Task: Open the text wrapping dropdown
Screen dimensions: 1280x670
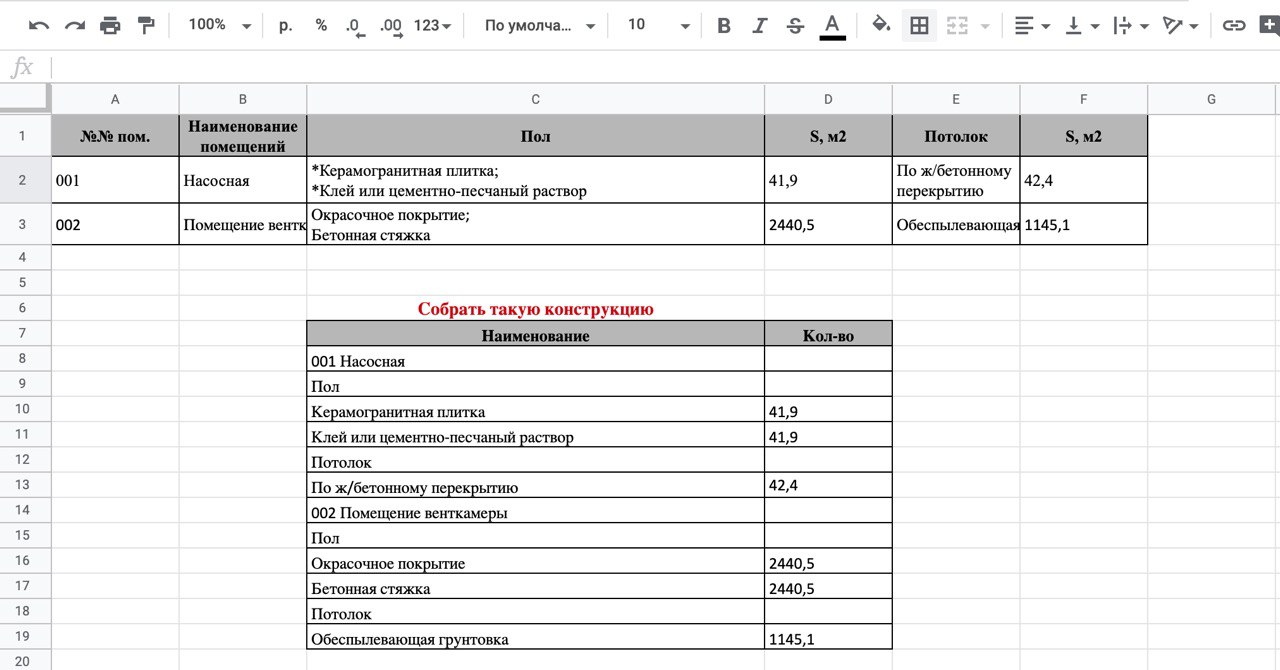Action: coord(1131,25)
